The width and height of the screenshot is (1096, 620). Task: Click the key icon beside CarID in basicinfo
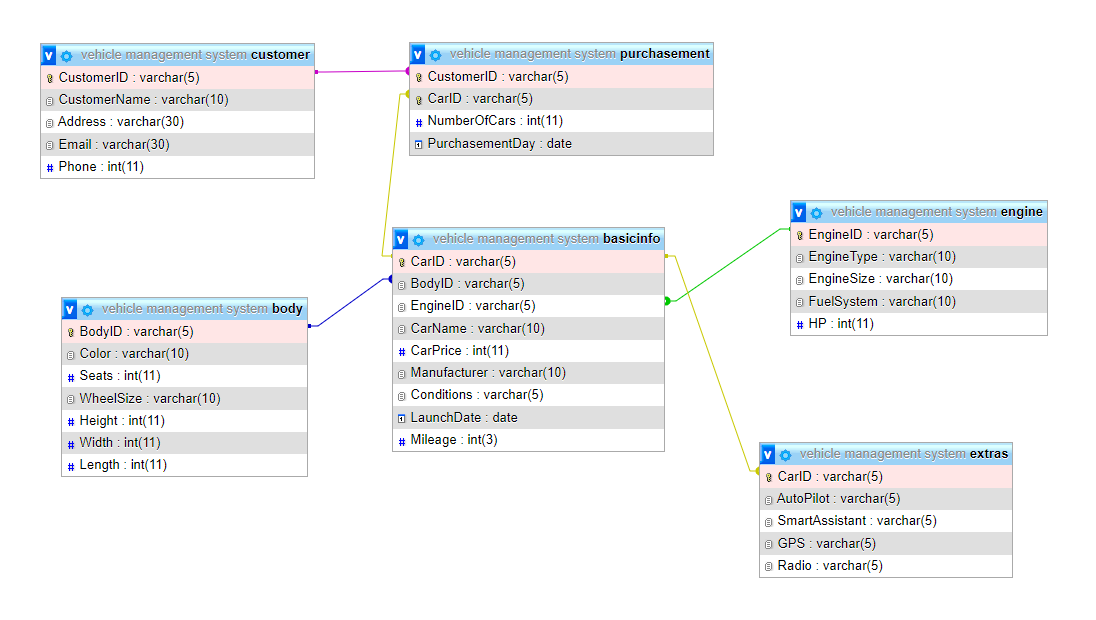pyautogui.click(x=400, y=261)
